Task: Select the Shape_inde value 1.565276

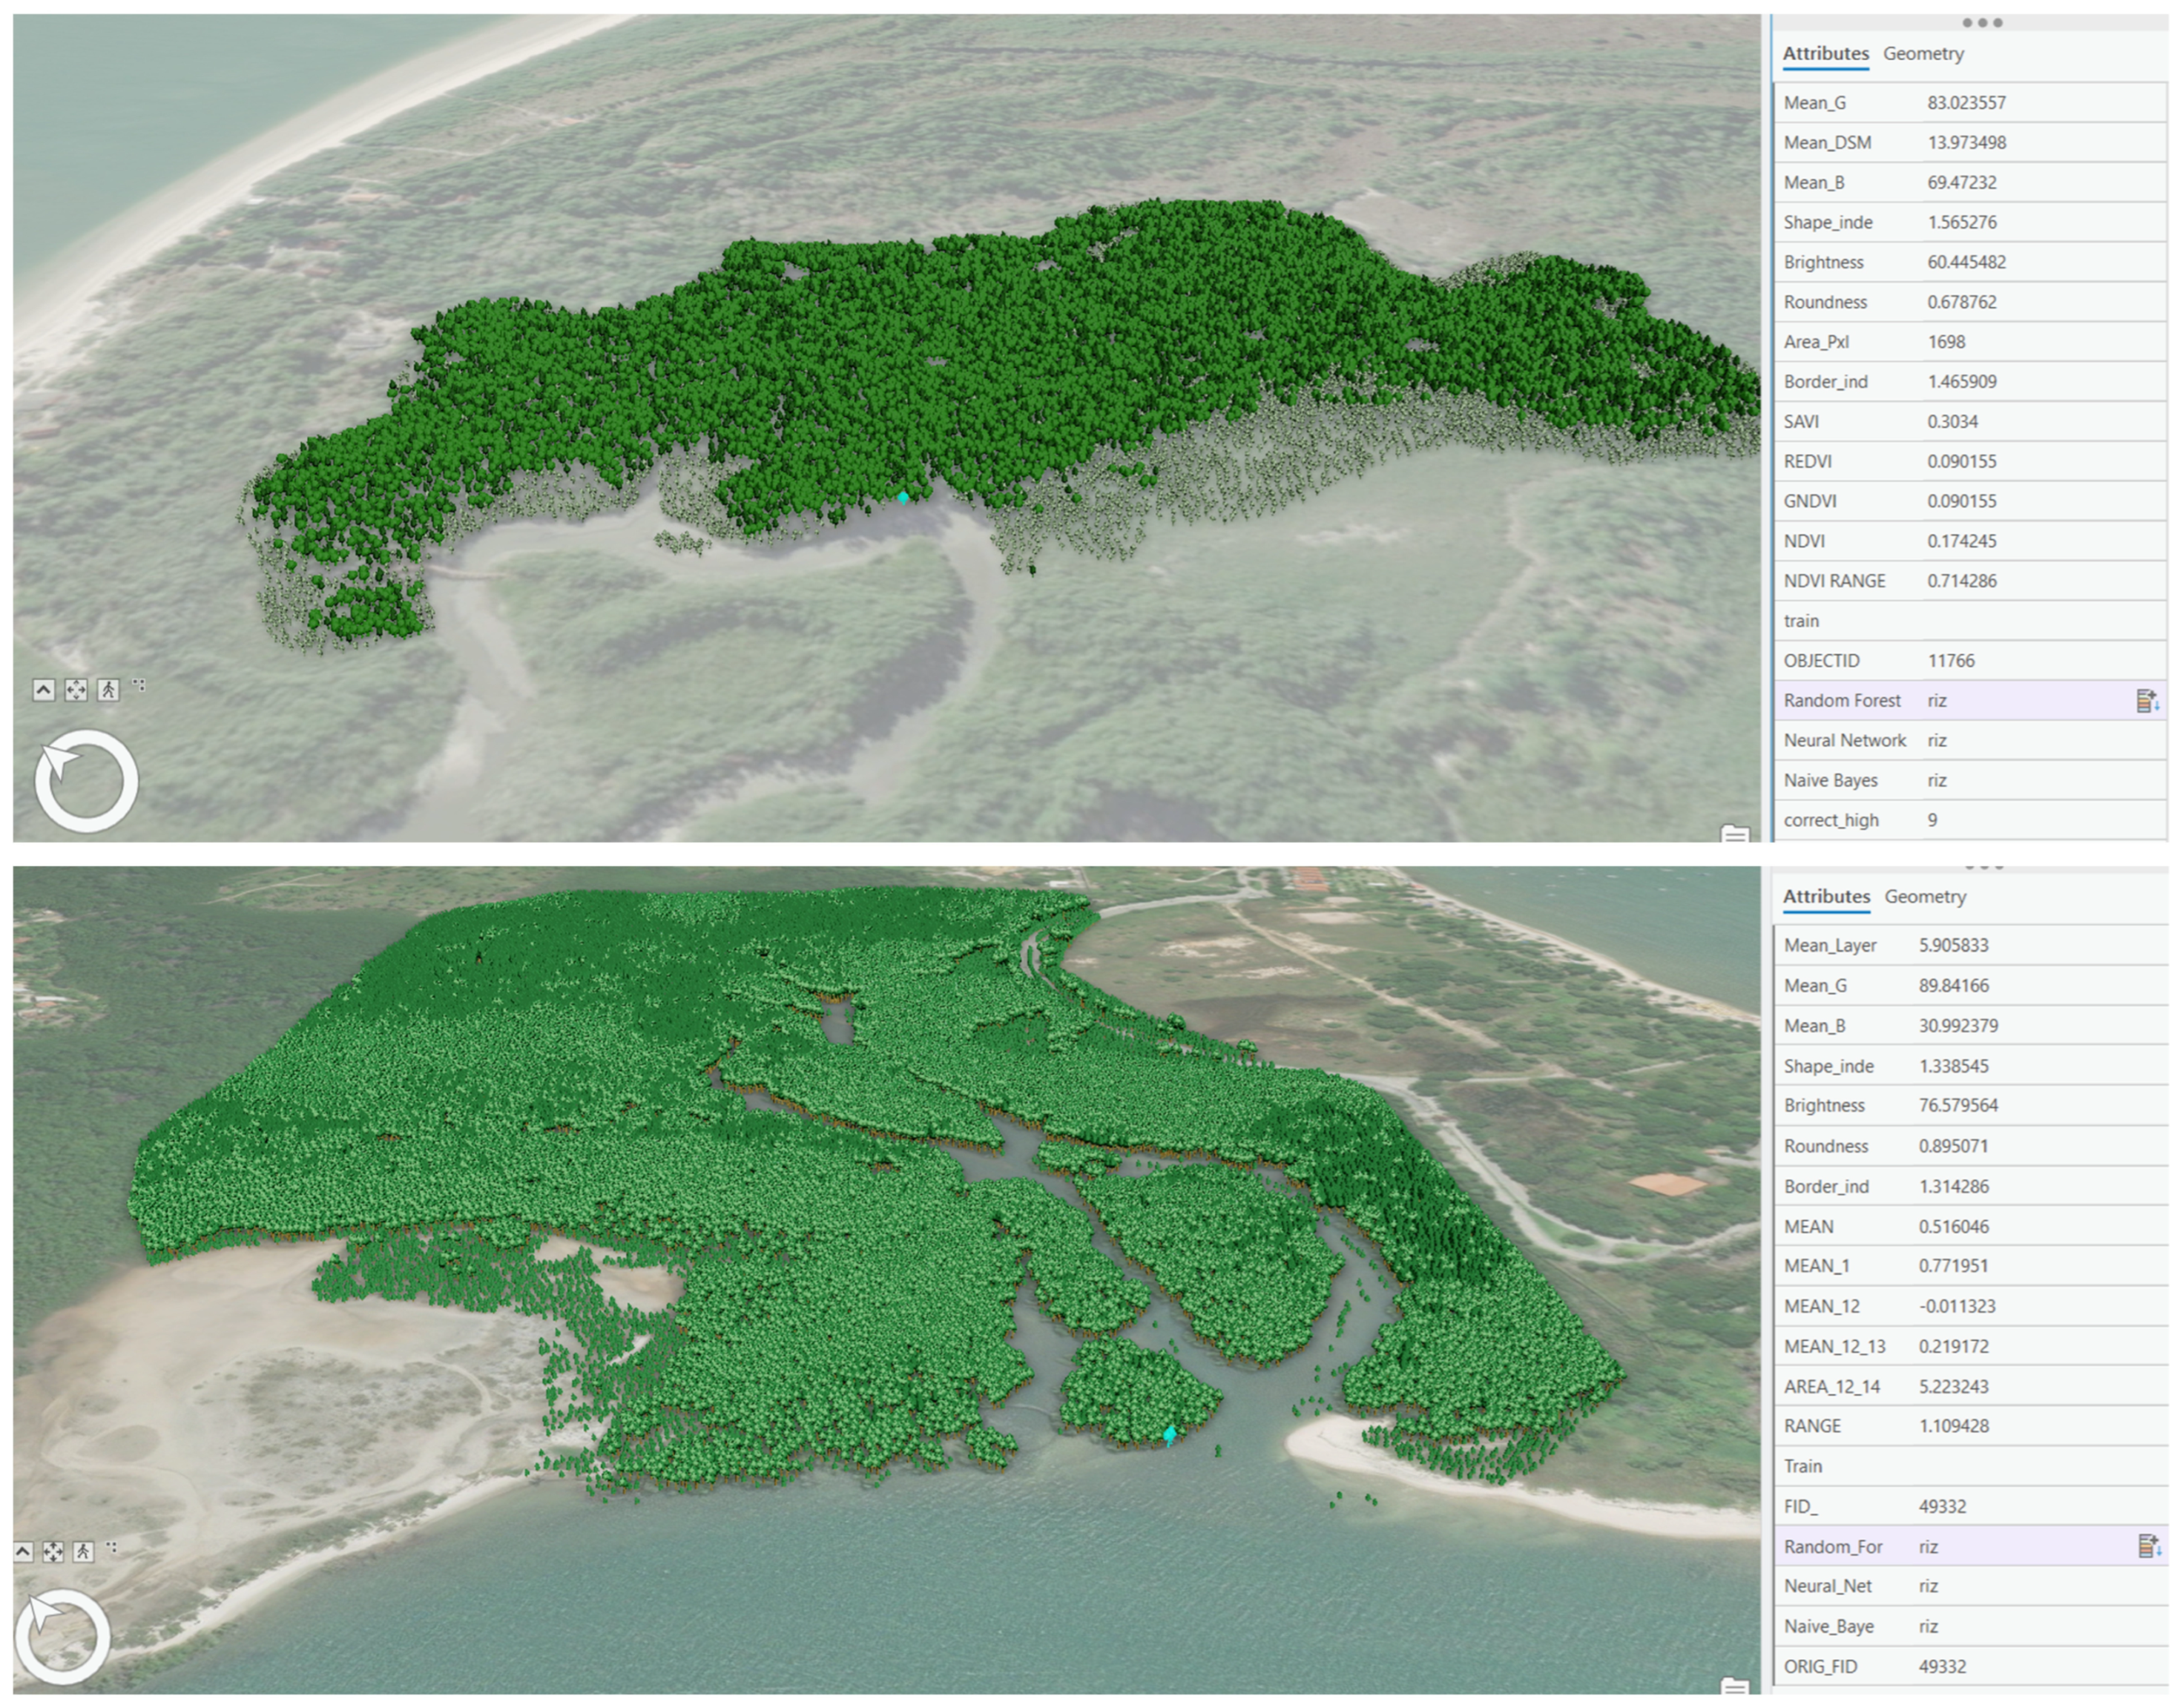Action: click(x=1961, y=222)
